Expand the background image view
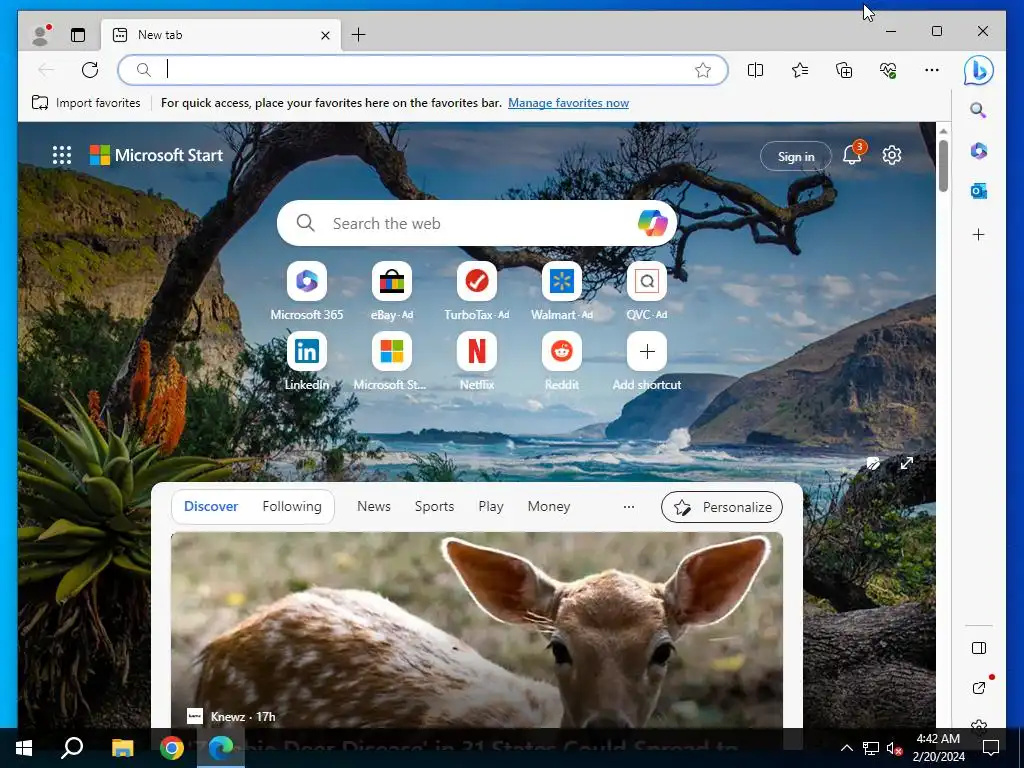 pyautogui.click(x=906, y=463)
